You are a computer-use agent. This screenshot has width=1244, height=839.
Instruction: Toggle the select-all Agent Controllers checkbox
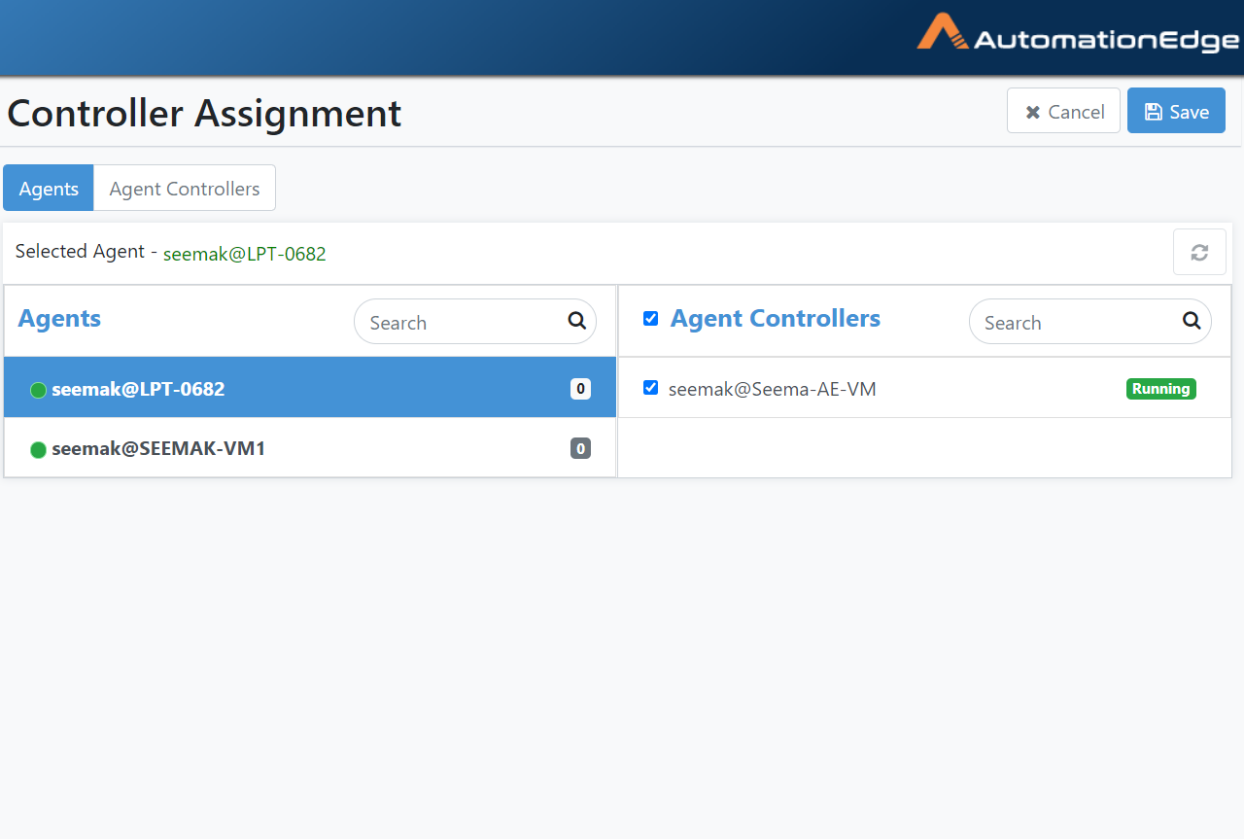pyautogui.click(x=651, y=318)
